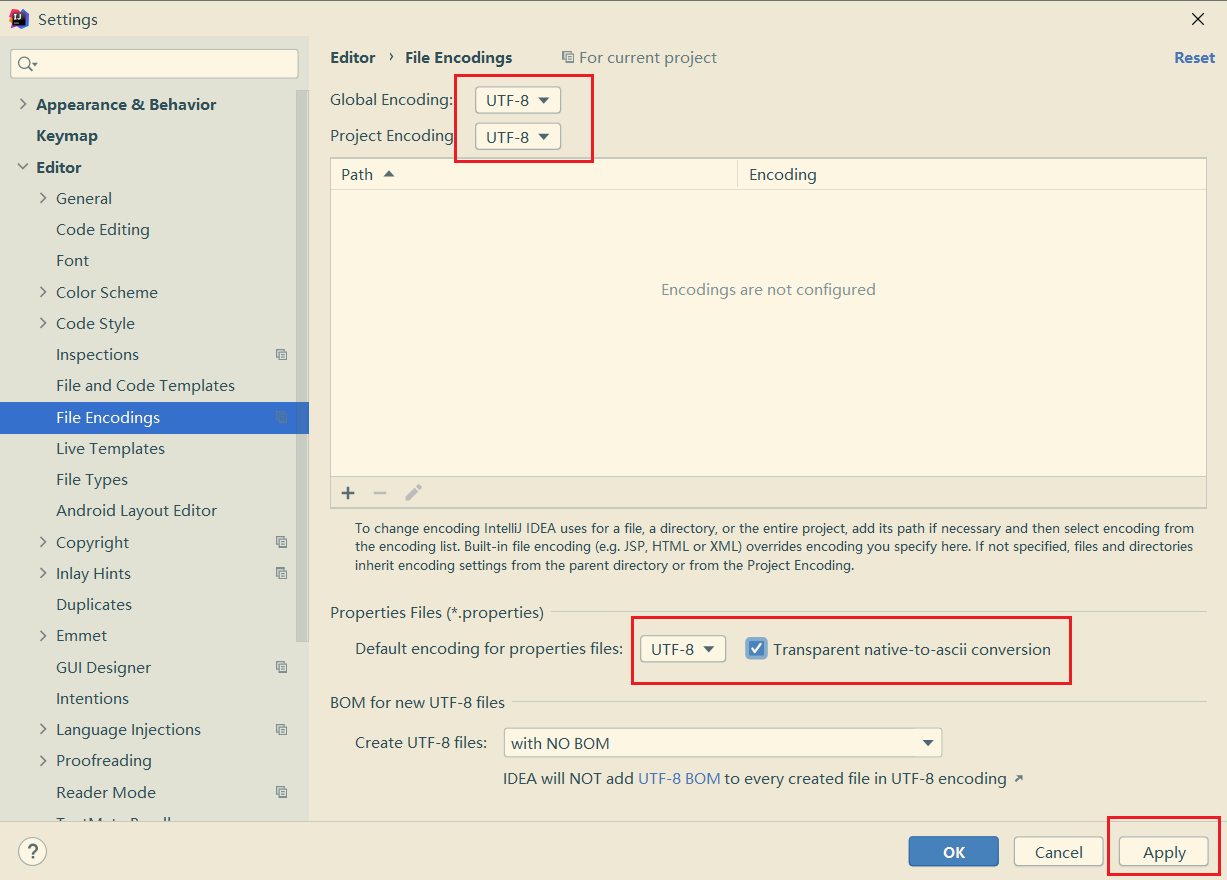Click the Reset link
This screenshot has height=880, width=1227.
[x=1194, y=58]
